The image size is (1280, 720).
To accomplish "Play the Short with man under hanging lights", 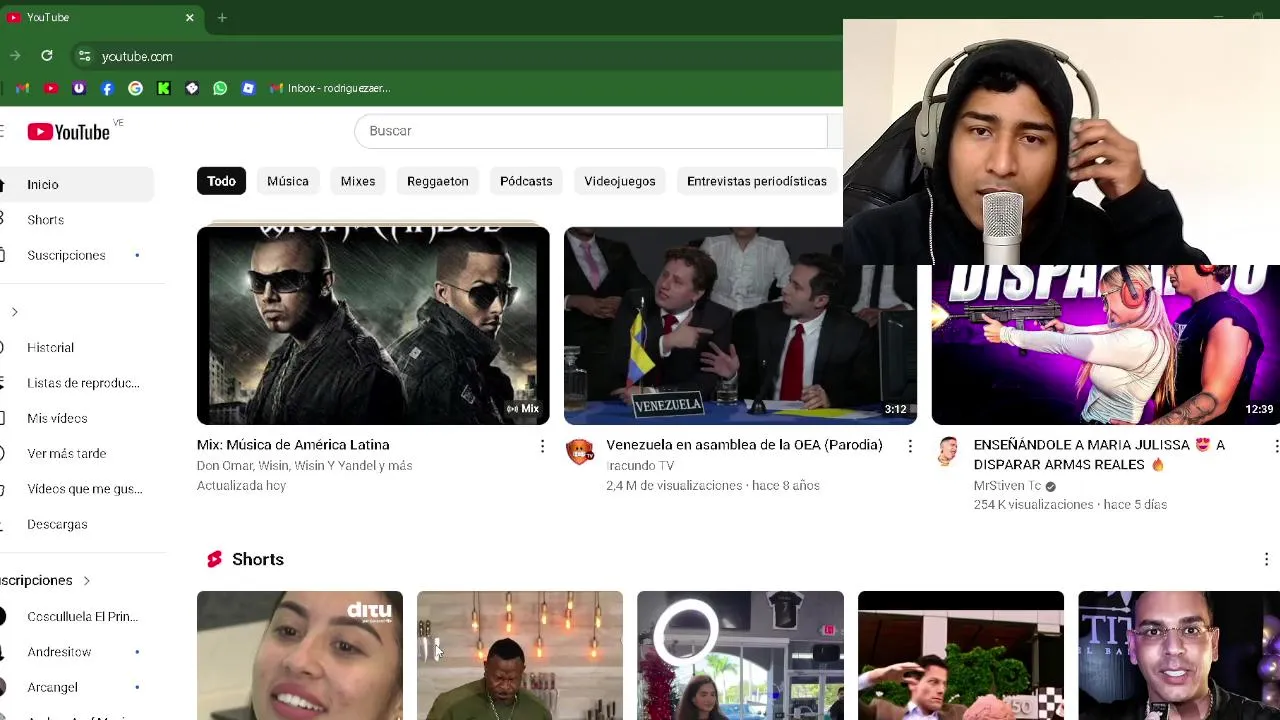I will point(520,656).
